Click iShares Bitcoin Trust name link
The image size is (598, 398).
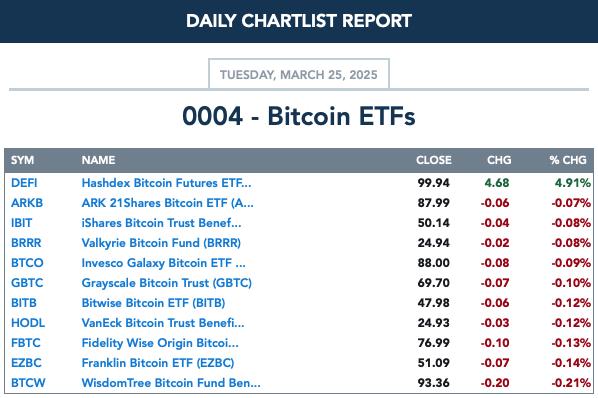point(161,223)
